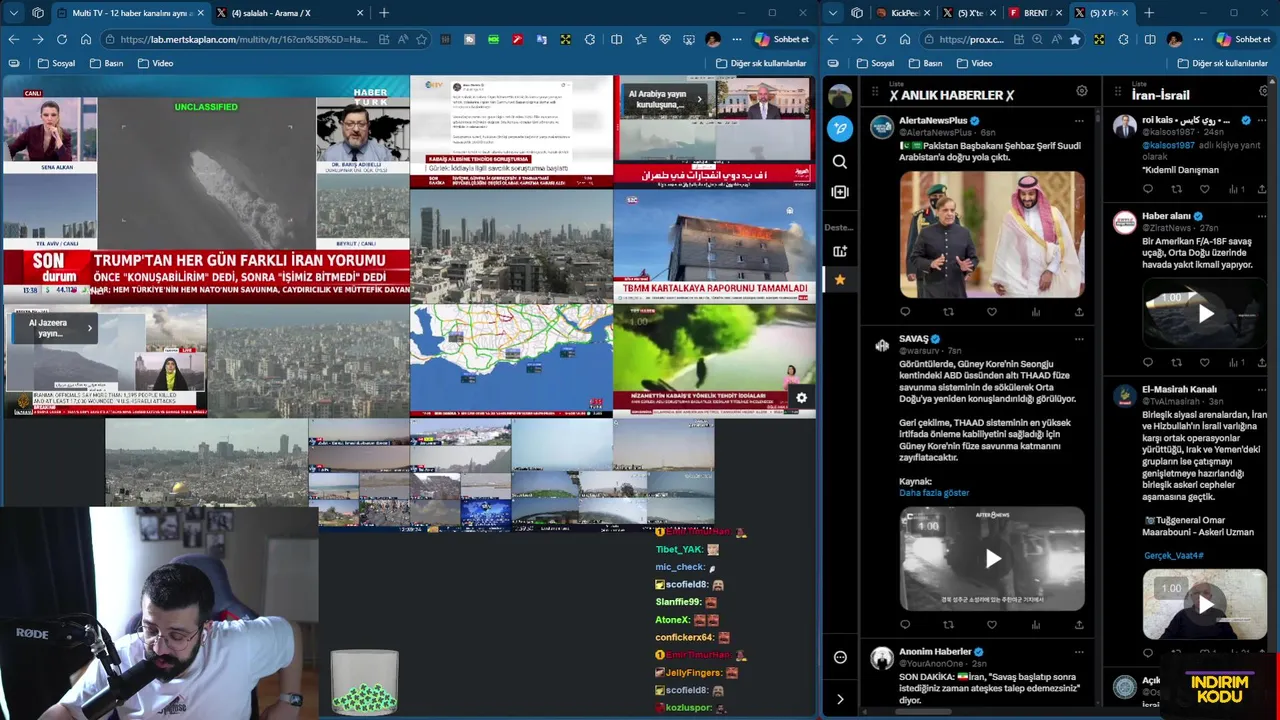Click the @kaisos1987 mention link
This screenshot has height=720, width=1280.
(1168, 145)
